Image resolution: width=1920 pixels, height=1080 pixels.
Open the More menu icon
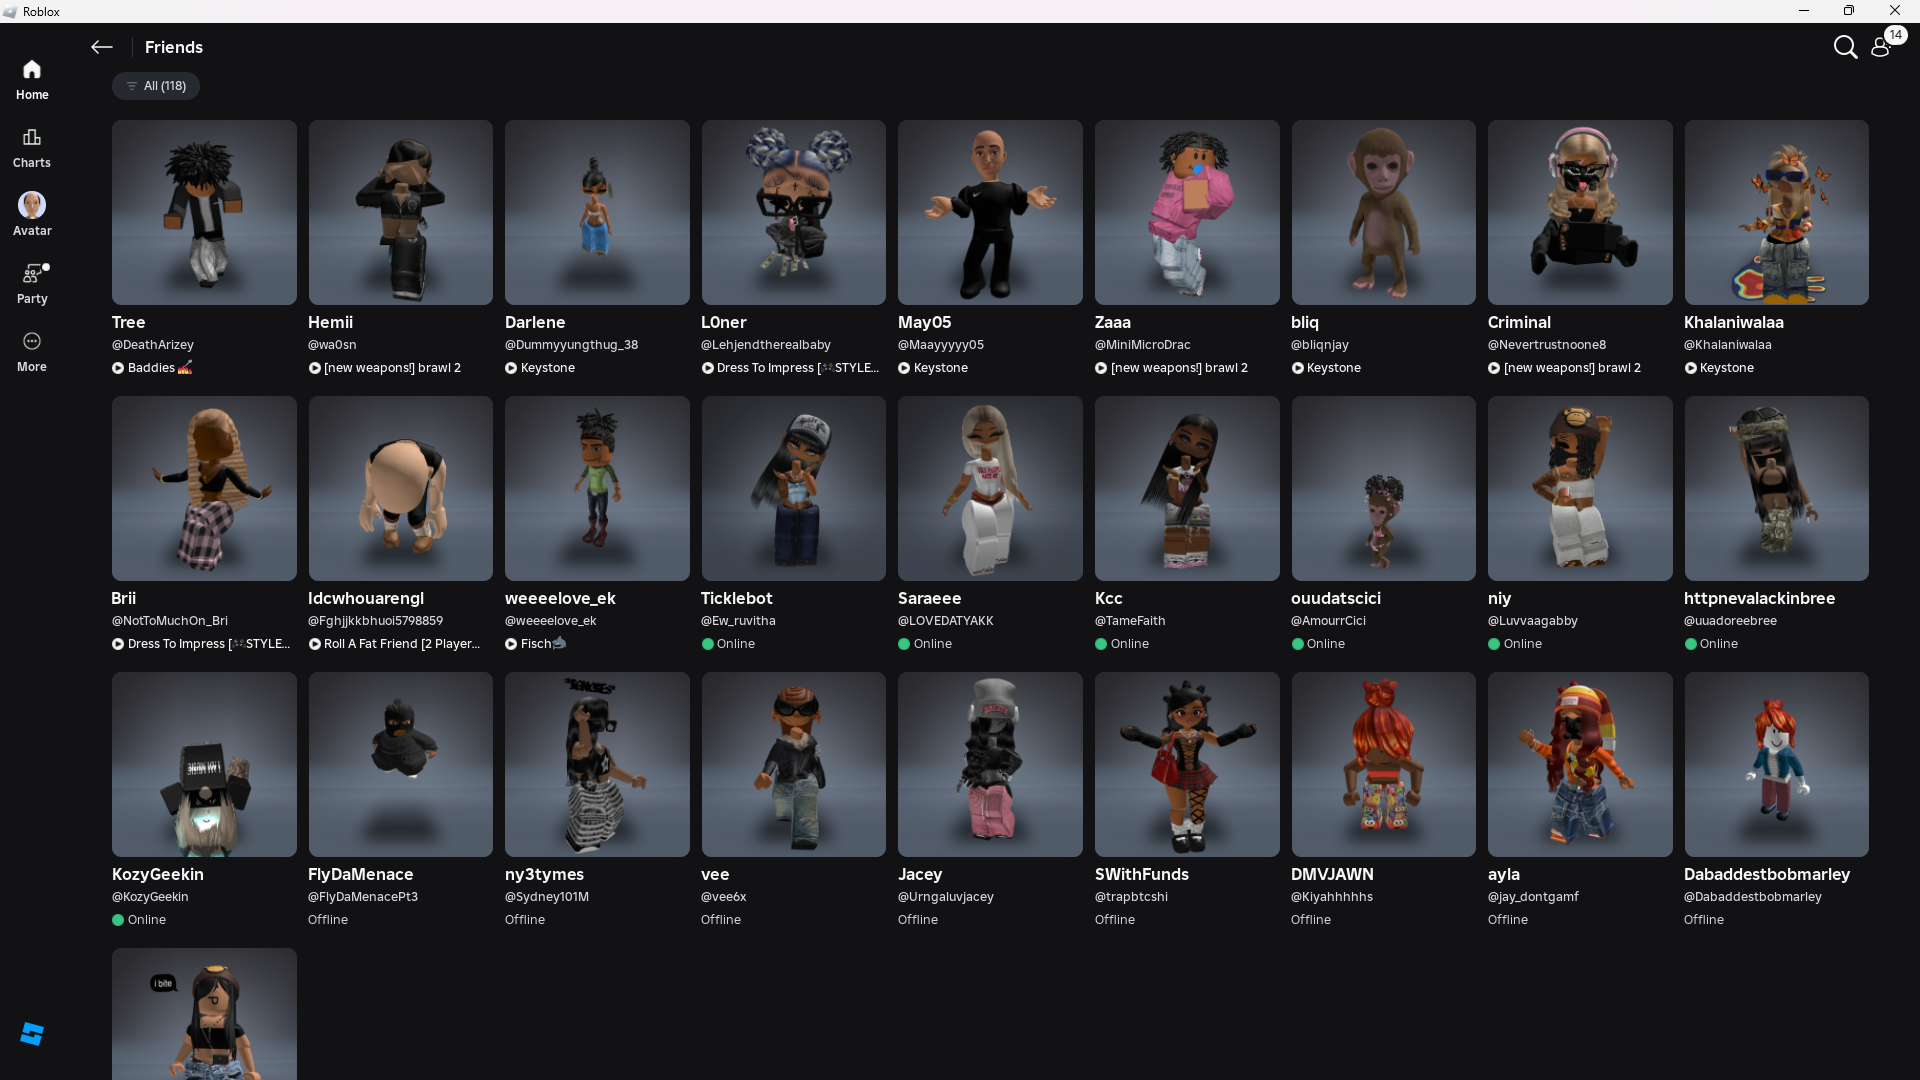pyautogui.click(x=32, y=342)
